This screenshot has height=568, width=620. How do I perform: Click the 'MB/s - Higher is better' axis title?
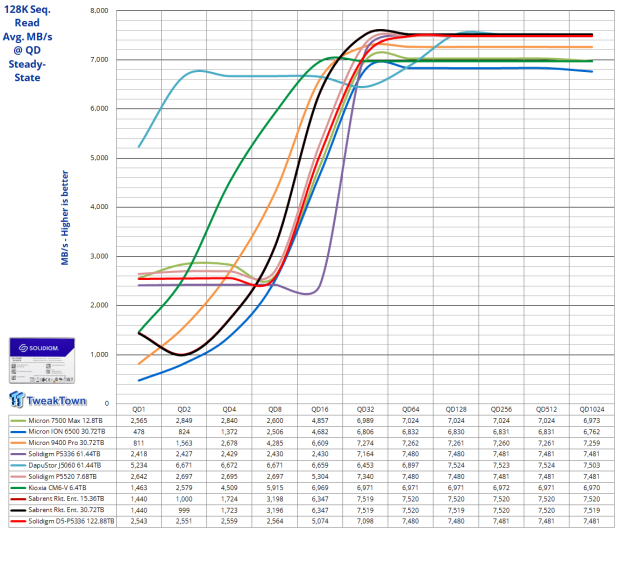[65, 218]
